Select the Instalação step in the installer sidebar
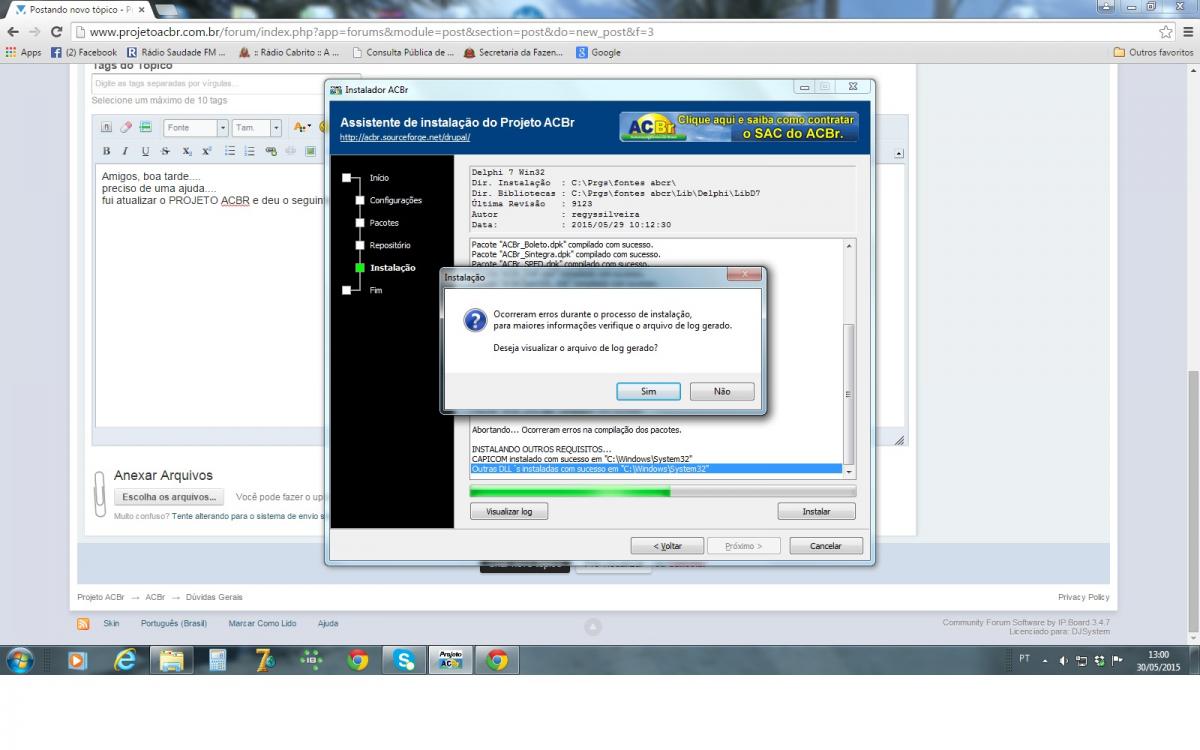 point(392,268)
